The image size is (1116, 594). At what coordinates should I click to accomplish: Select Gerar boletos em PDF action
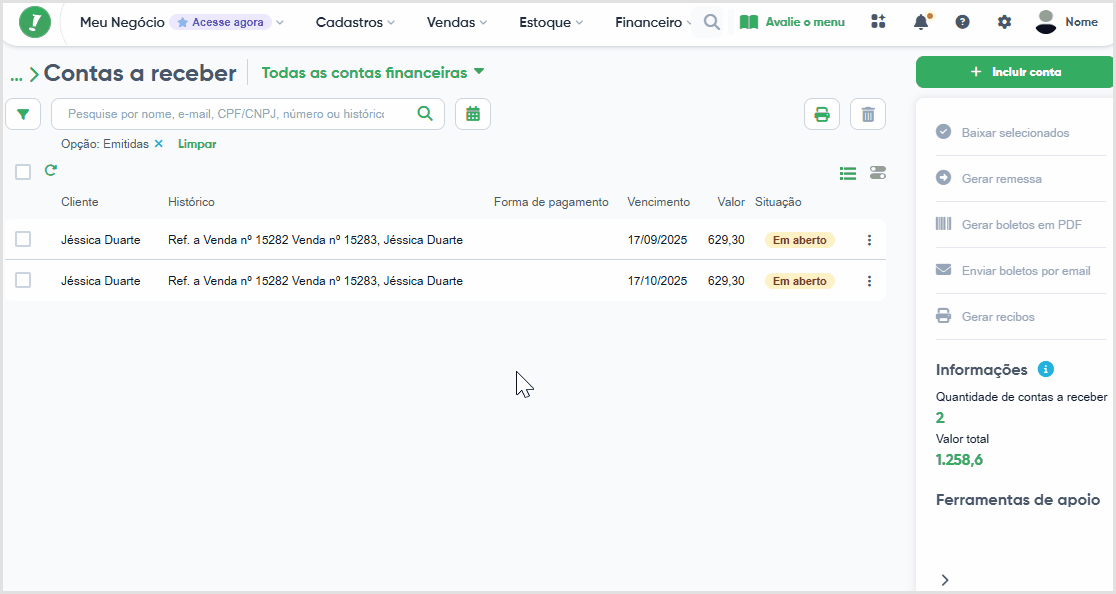(1021, 225)
